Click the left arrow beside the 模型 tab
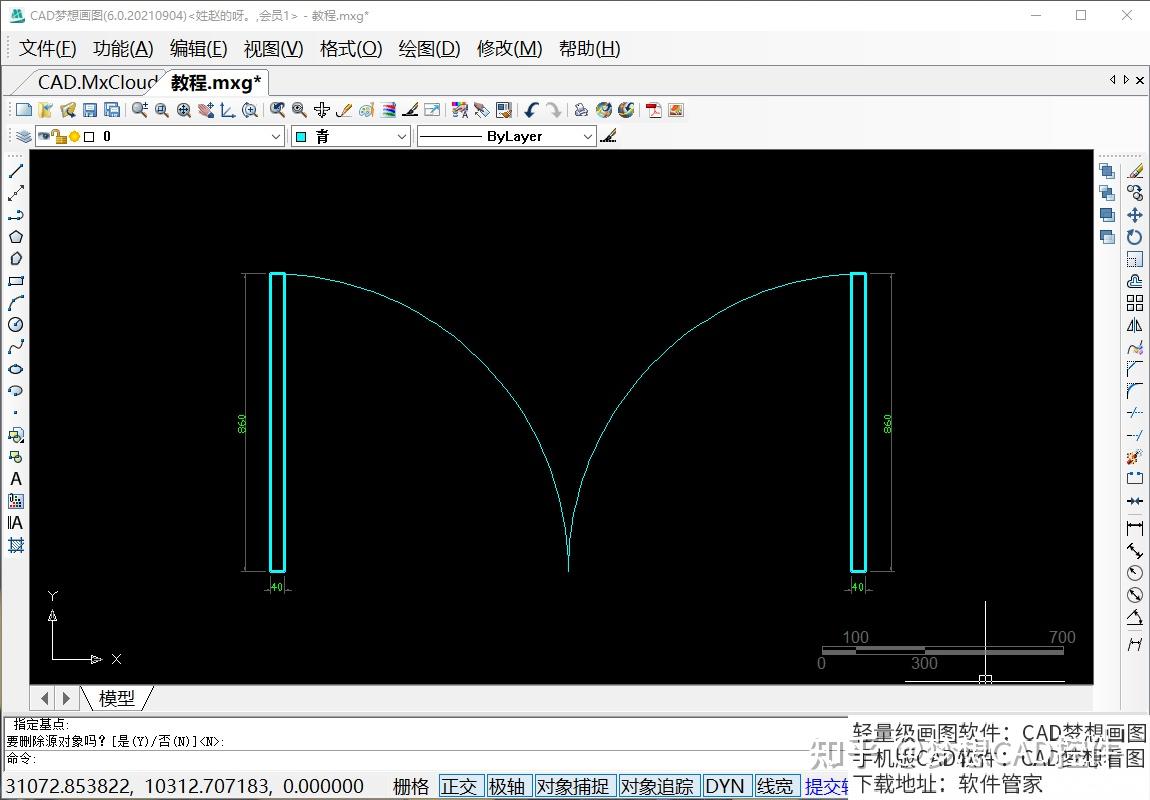This screenshot has width=1150, height=800. point(45,698)
